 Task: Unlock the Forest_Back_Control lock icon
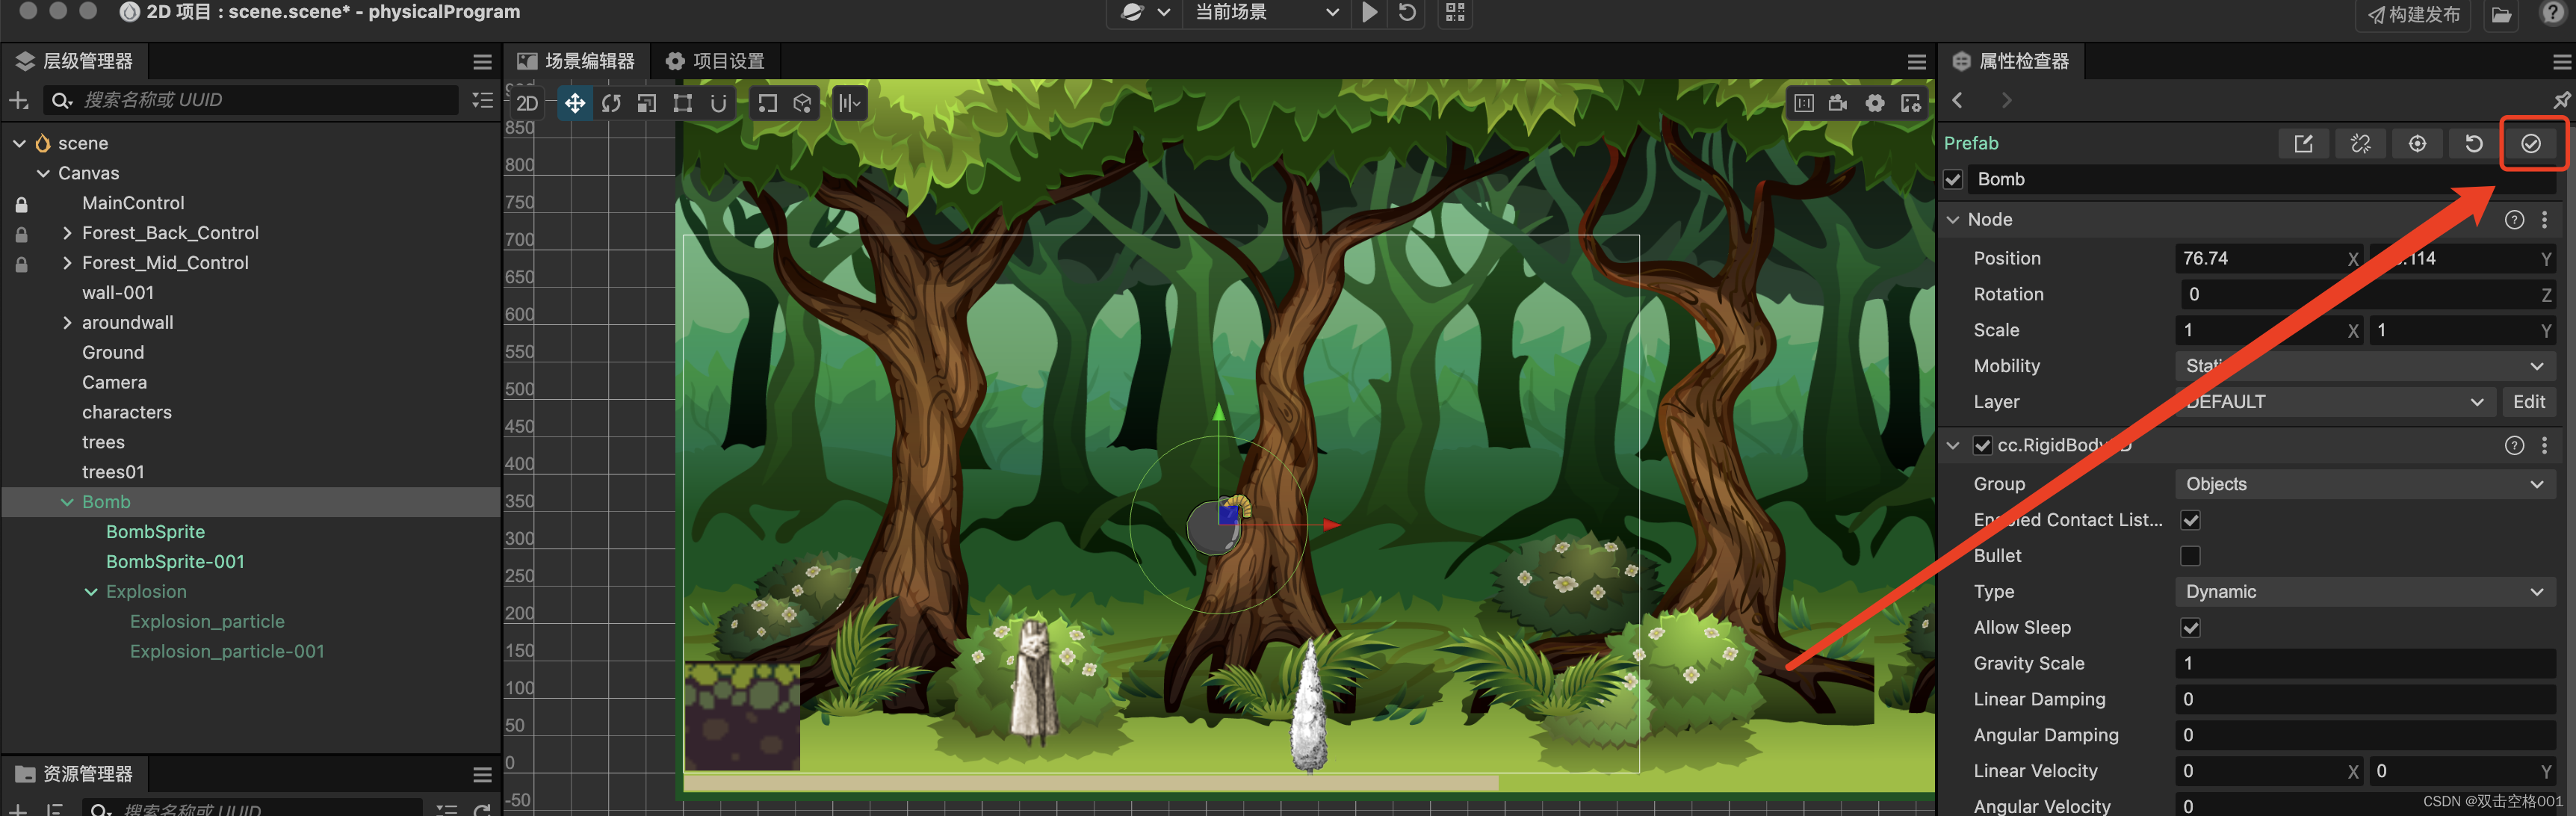pos(21,234)
